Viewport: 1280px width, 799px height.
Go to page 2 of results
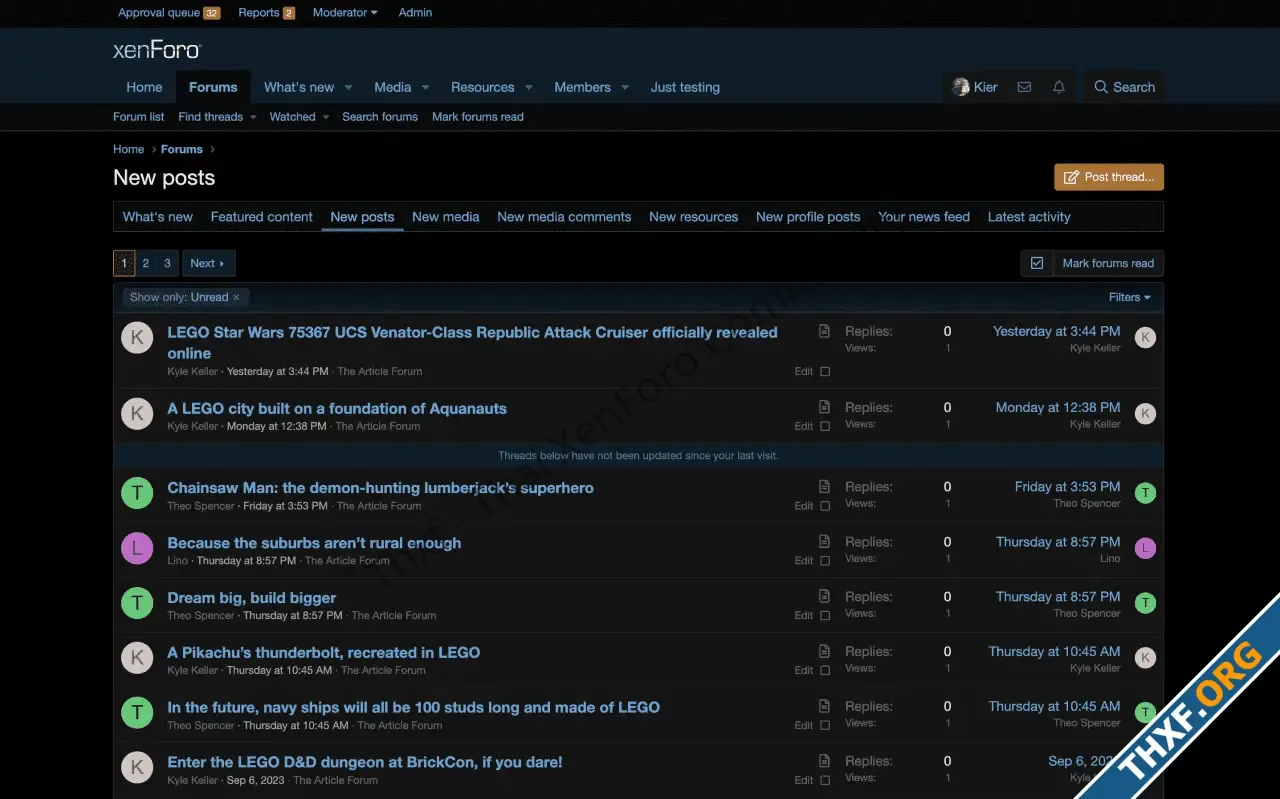(145, 263)
